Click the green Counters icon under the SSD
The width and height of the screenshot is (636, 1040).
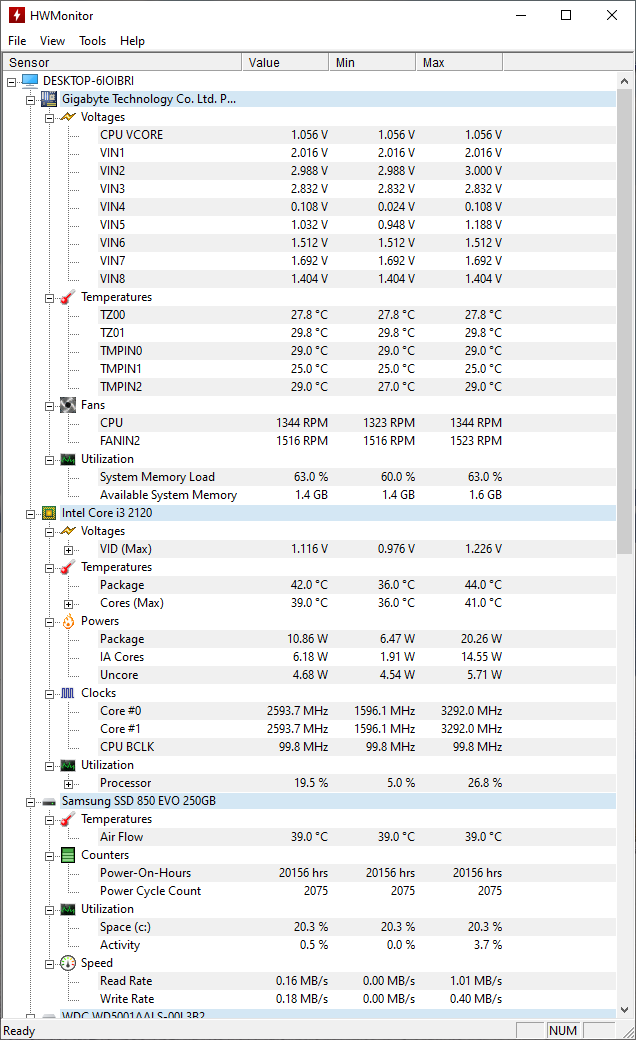[66, 855]
